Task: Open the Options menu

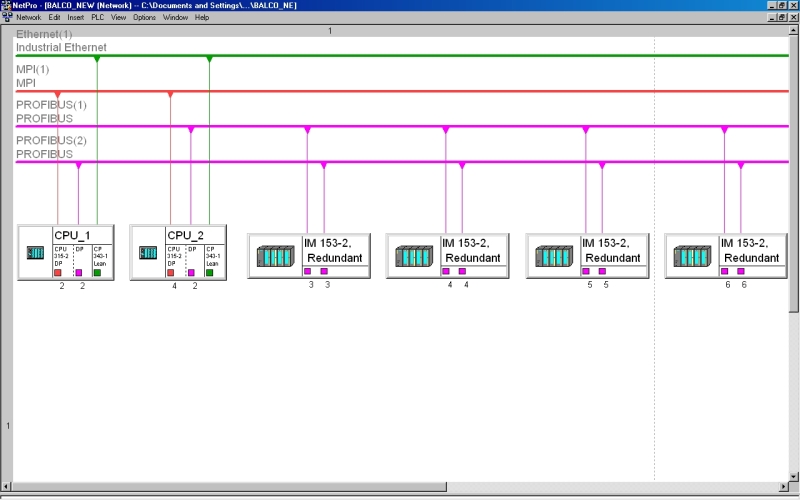Action: (x=144, y=17)
